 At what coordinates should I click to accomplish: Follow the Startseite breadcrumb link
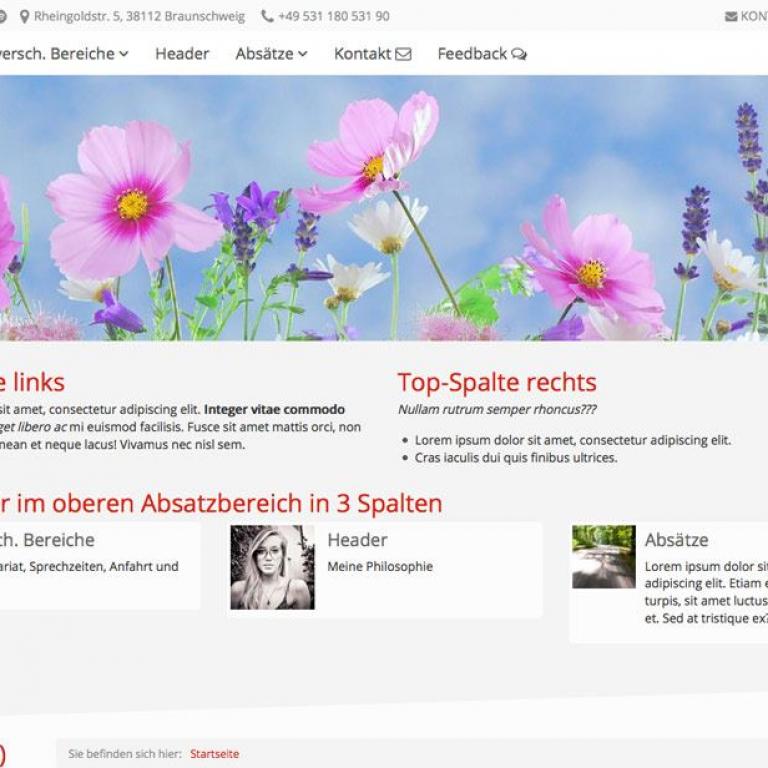click(214, 754)
